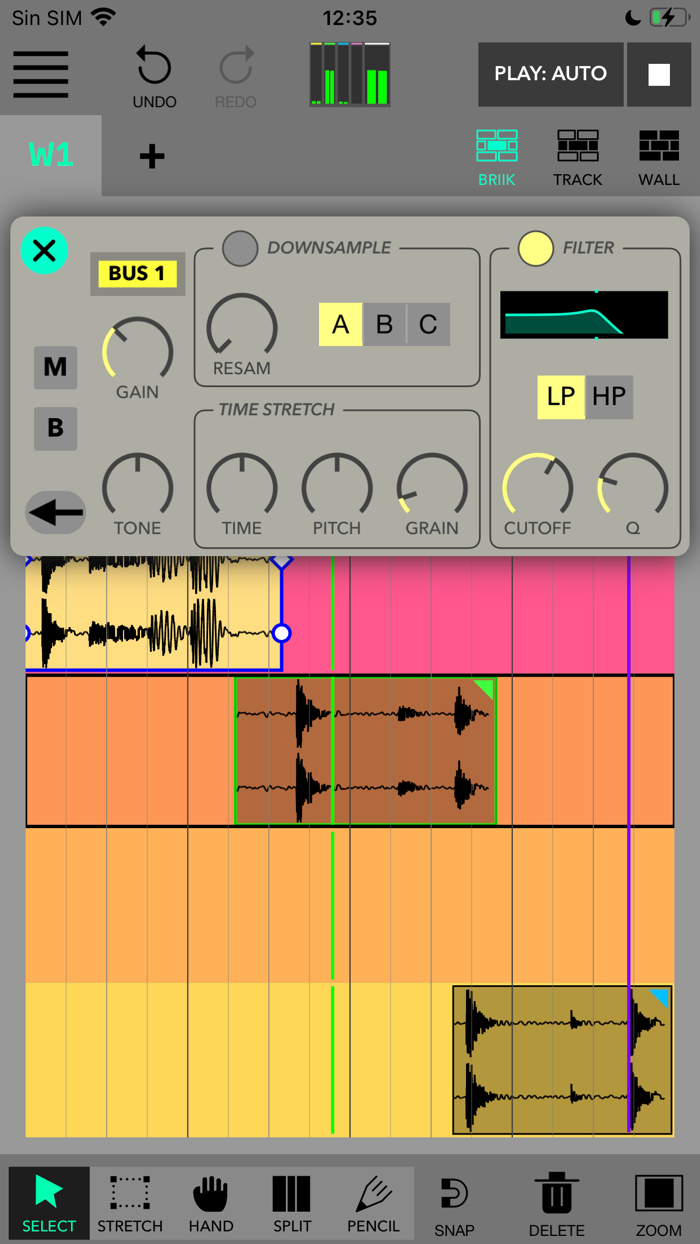The image size is (700, 1244).
Task: Click the blue corner marker of yellow clip
Action: [660, 997]
